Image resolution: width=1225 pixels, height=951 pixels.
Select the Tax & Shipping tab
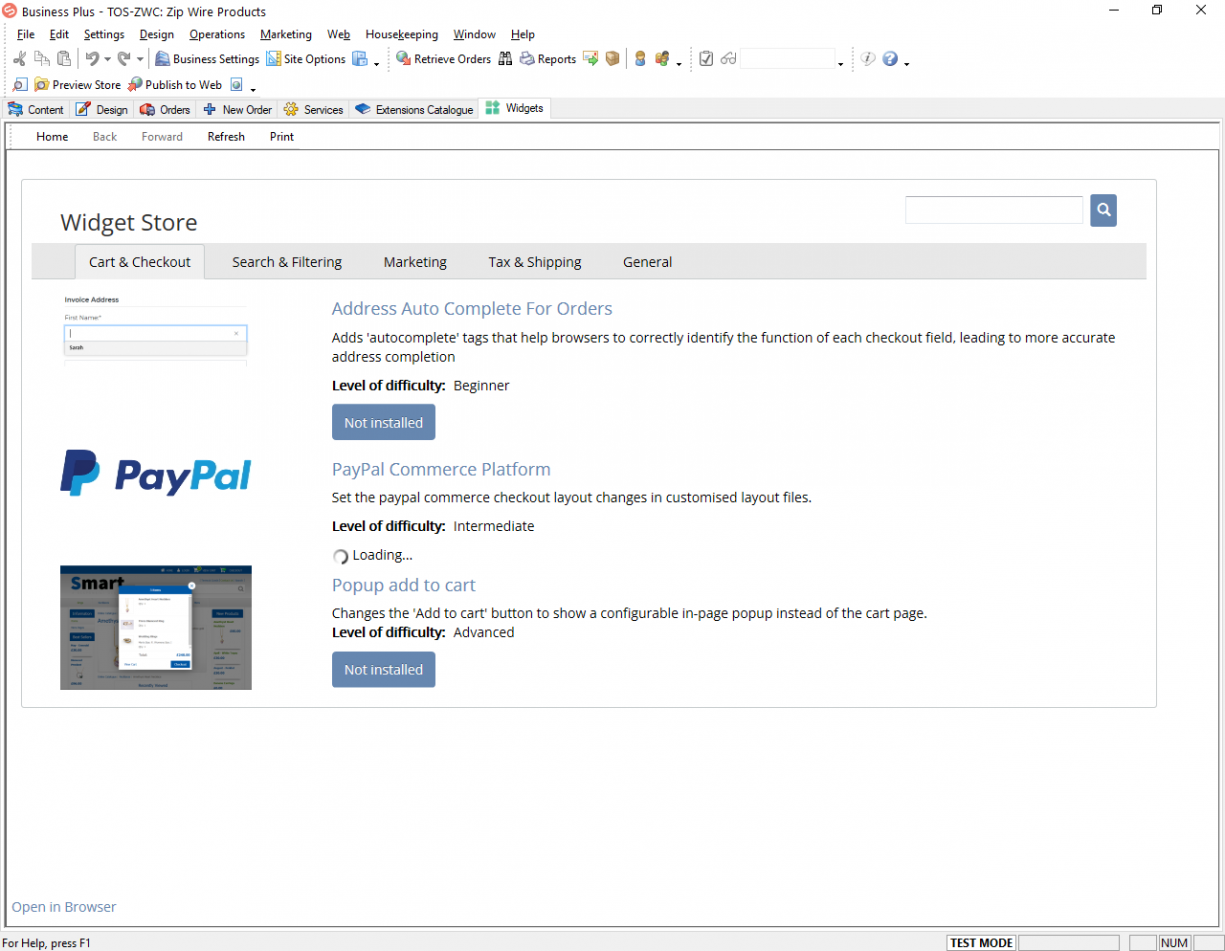(x=534, y=262)
